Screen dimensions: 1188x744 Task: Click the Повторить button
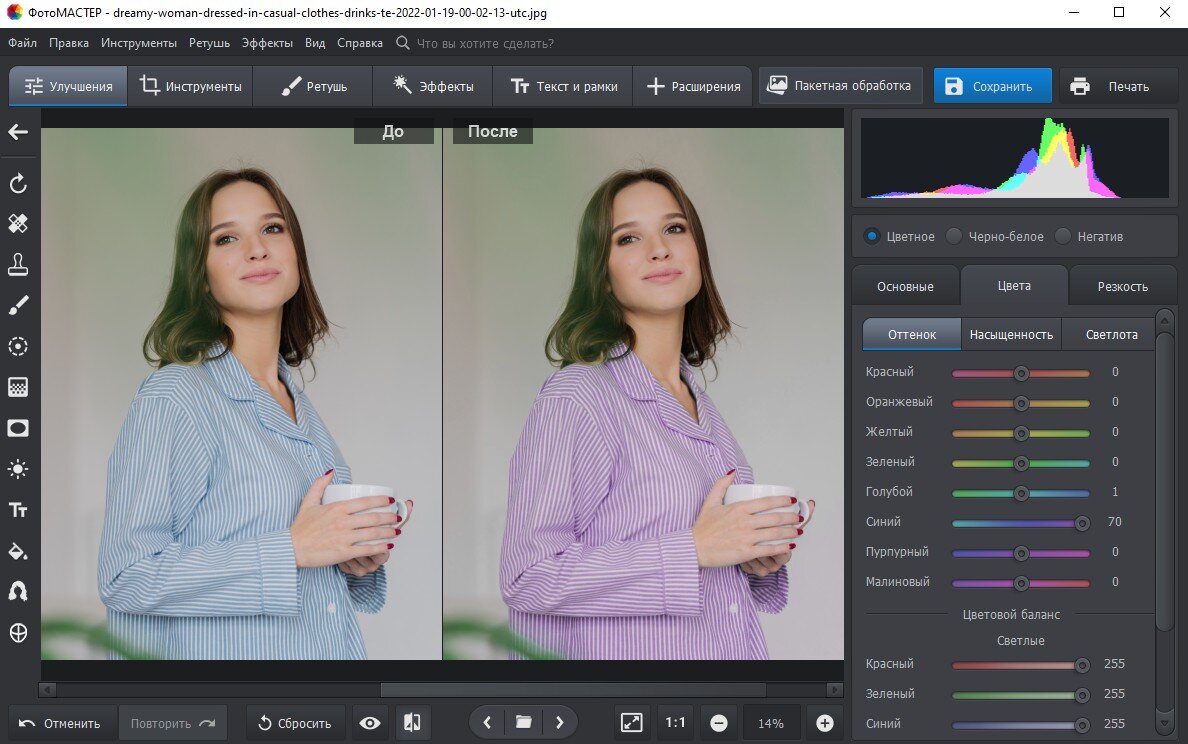point(172,724)
